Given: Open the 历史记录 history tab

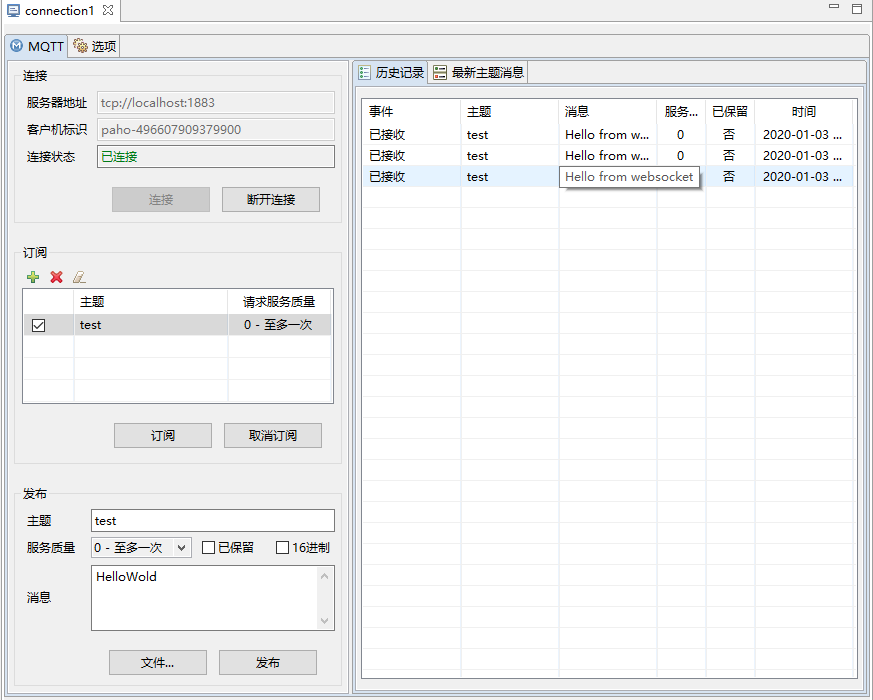Looking at the screenshot, I should coord(391,72).
